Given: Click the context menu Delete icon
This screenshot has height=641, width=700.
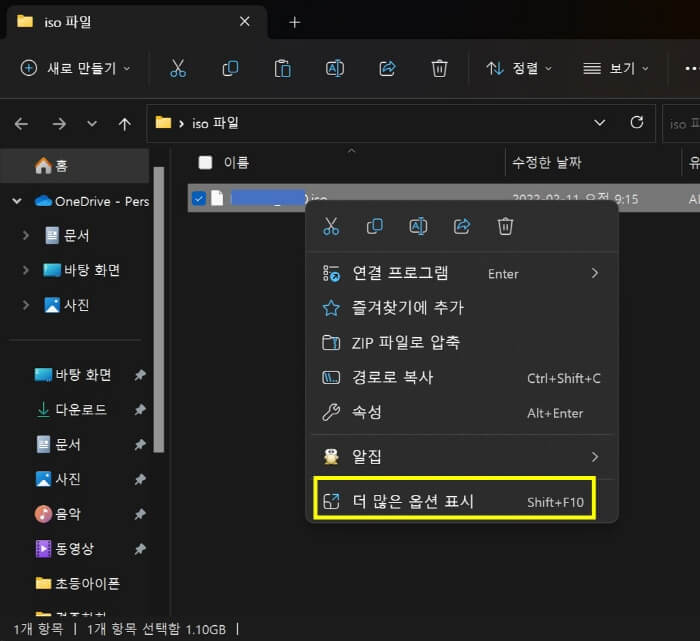Looking at the screenshot, I should click(x=505, y=226).
